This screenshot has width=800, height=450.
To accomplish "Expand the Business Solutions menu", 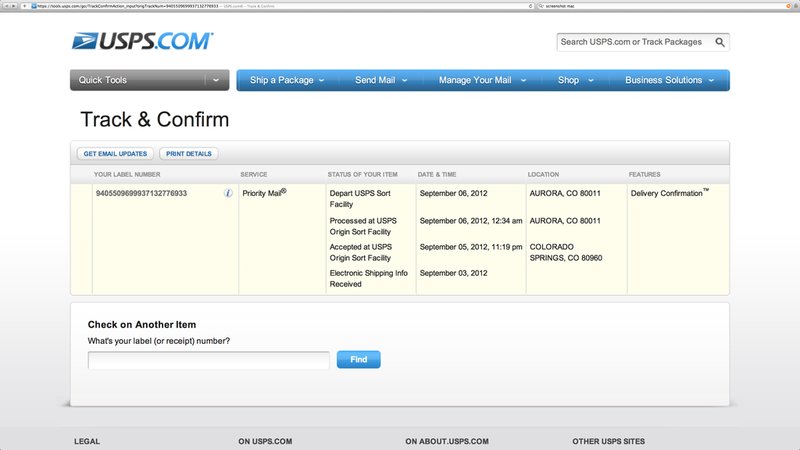I will point(669,80).
